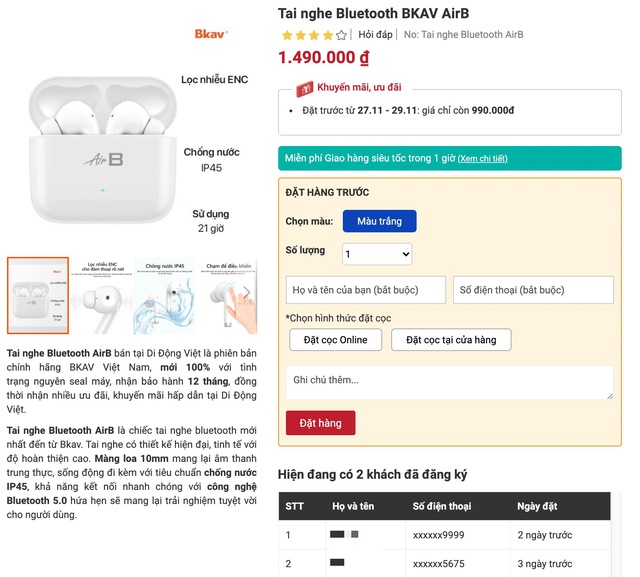Open the Số lượng quantity dropdown

click(377, 254)
